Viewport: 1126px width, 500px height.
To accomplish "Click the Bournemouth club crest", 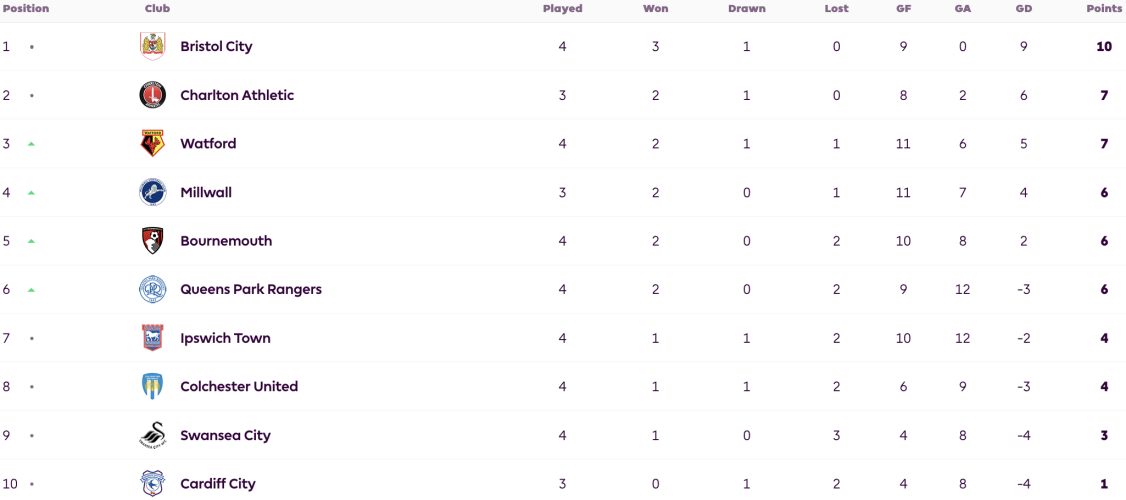I will pos(152,241).
